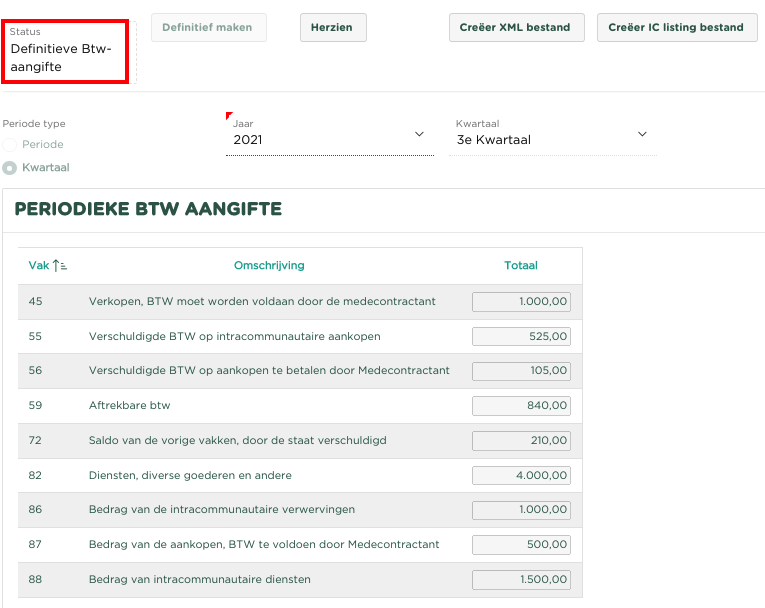Click the Creëer IC listing bestand button
Image resolution: width=765 pixels, height=608 pixels.
click(676, 28)
